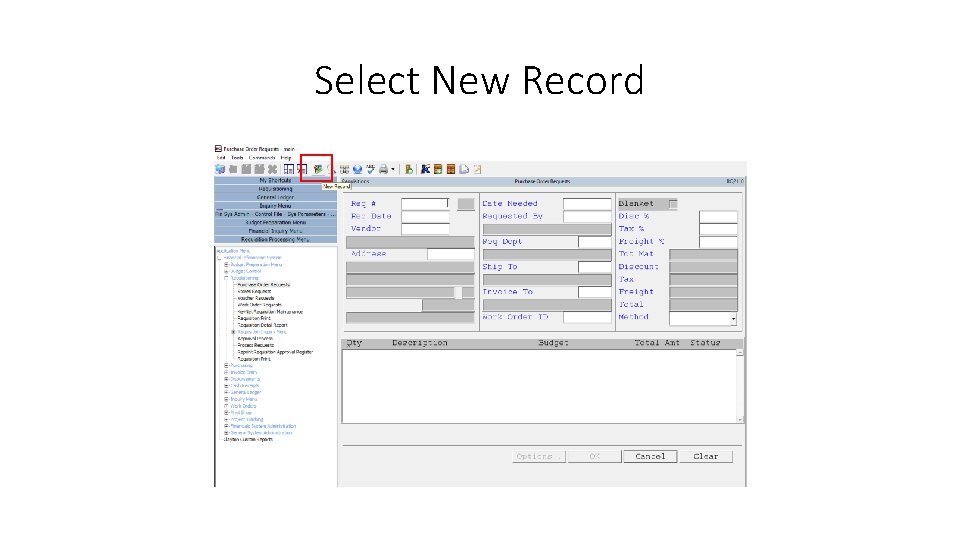The width and height of the screenshot is (960, 540).
Task: Click the Total Amt column header
Action: [x=657, y=343]
